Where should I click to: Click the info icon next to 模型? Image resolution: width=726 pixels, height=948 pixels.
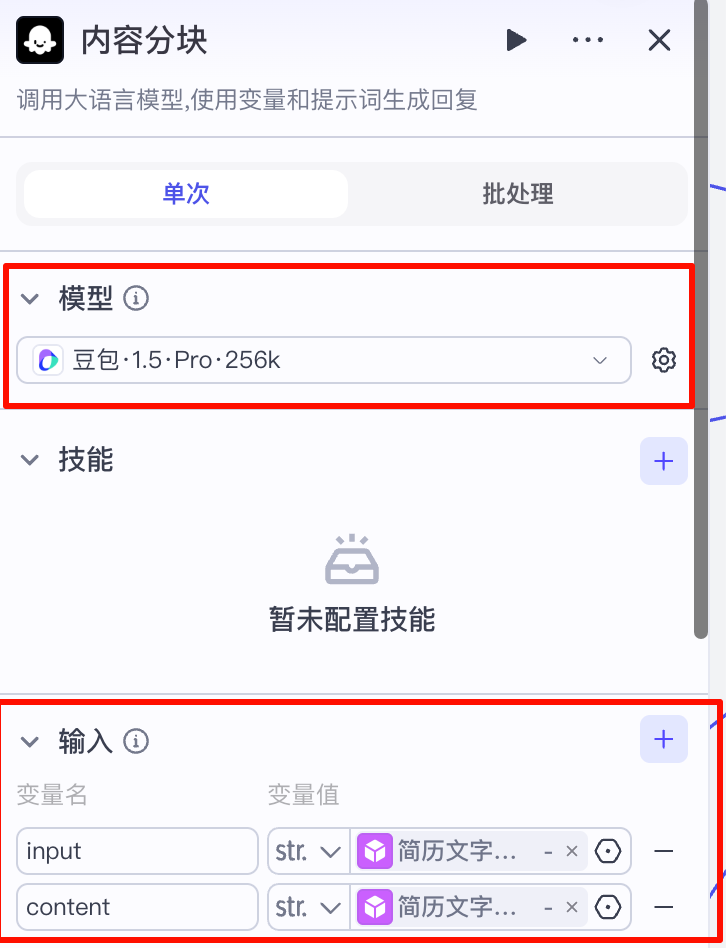tap(136, 298)
